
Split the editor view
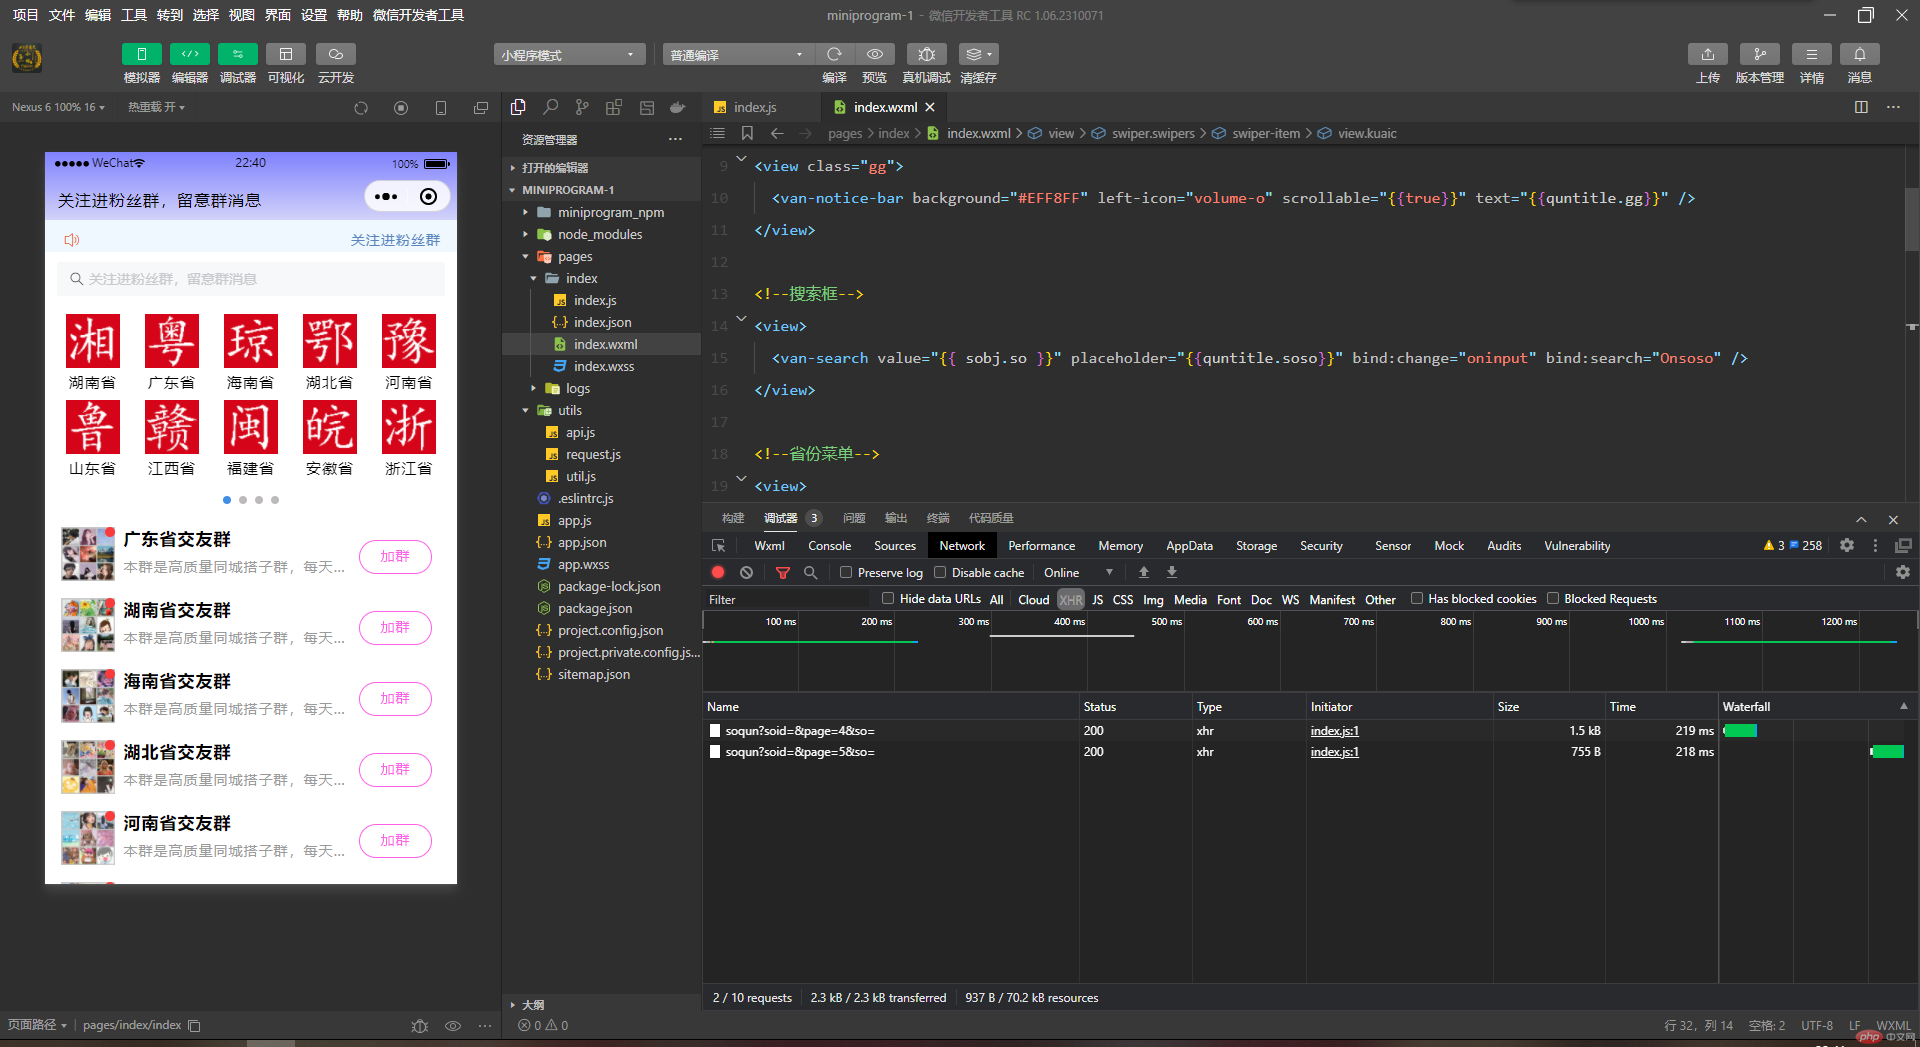pos(1861,107)
